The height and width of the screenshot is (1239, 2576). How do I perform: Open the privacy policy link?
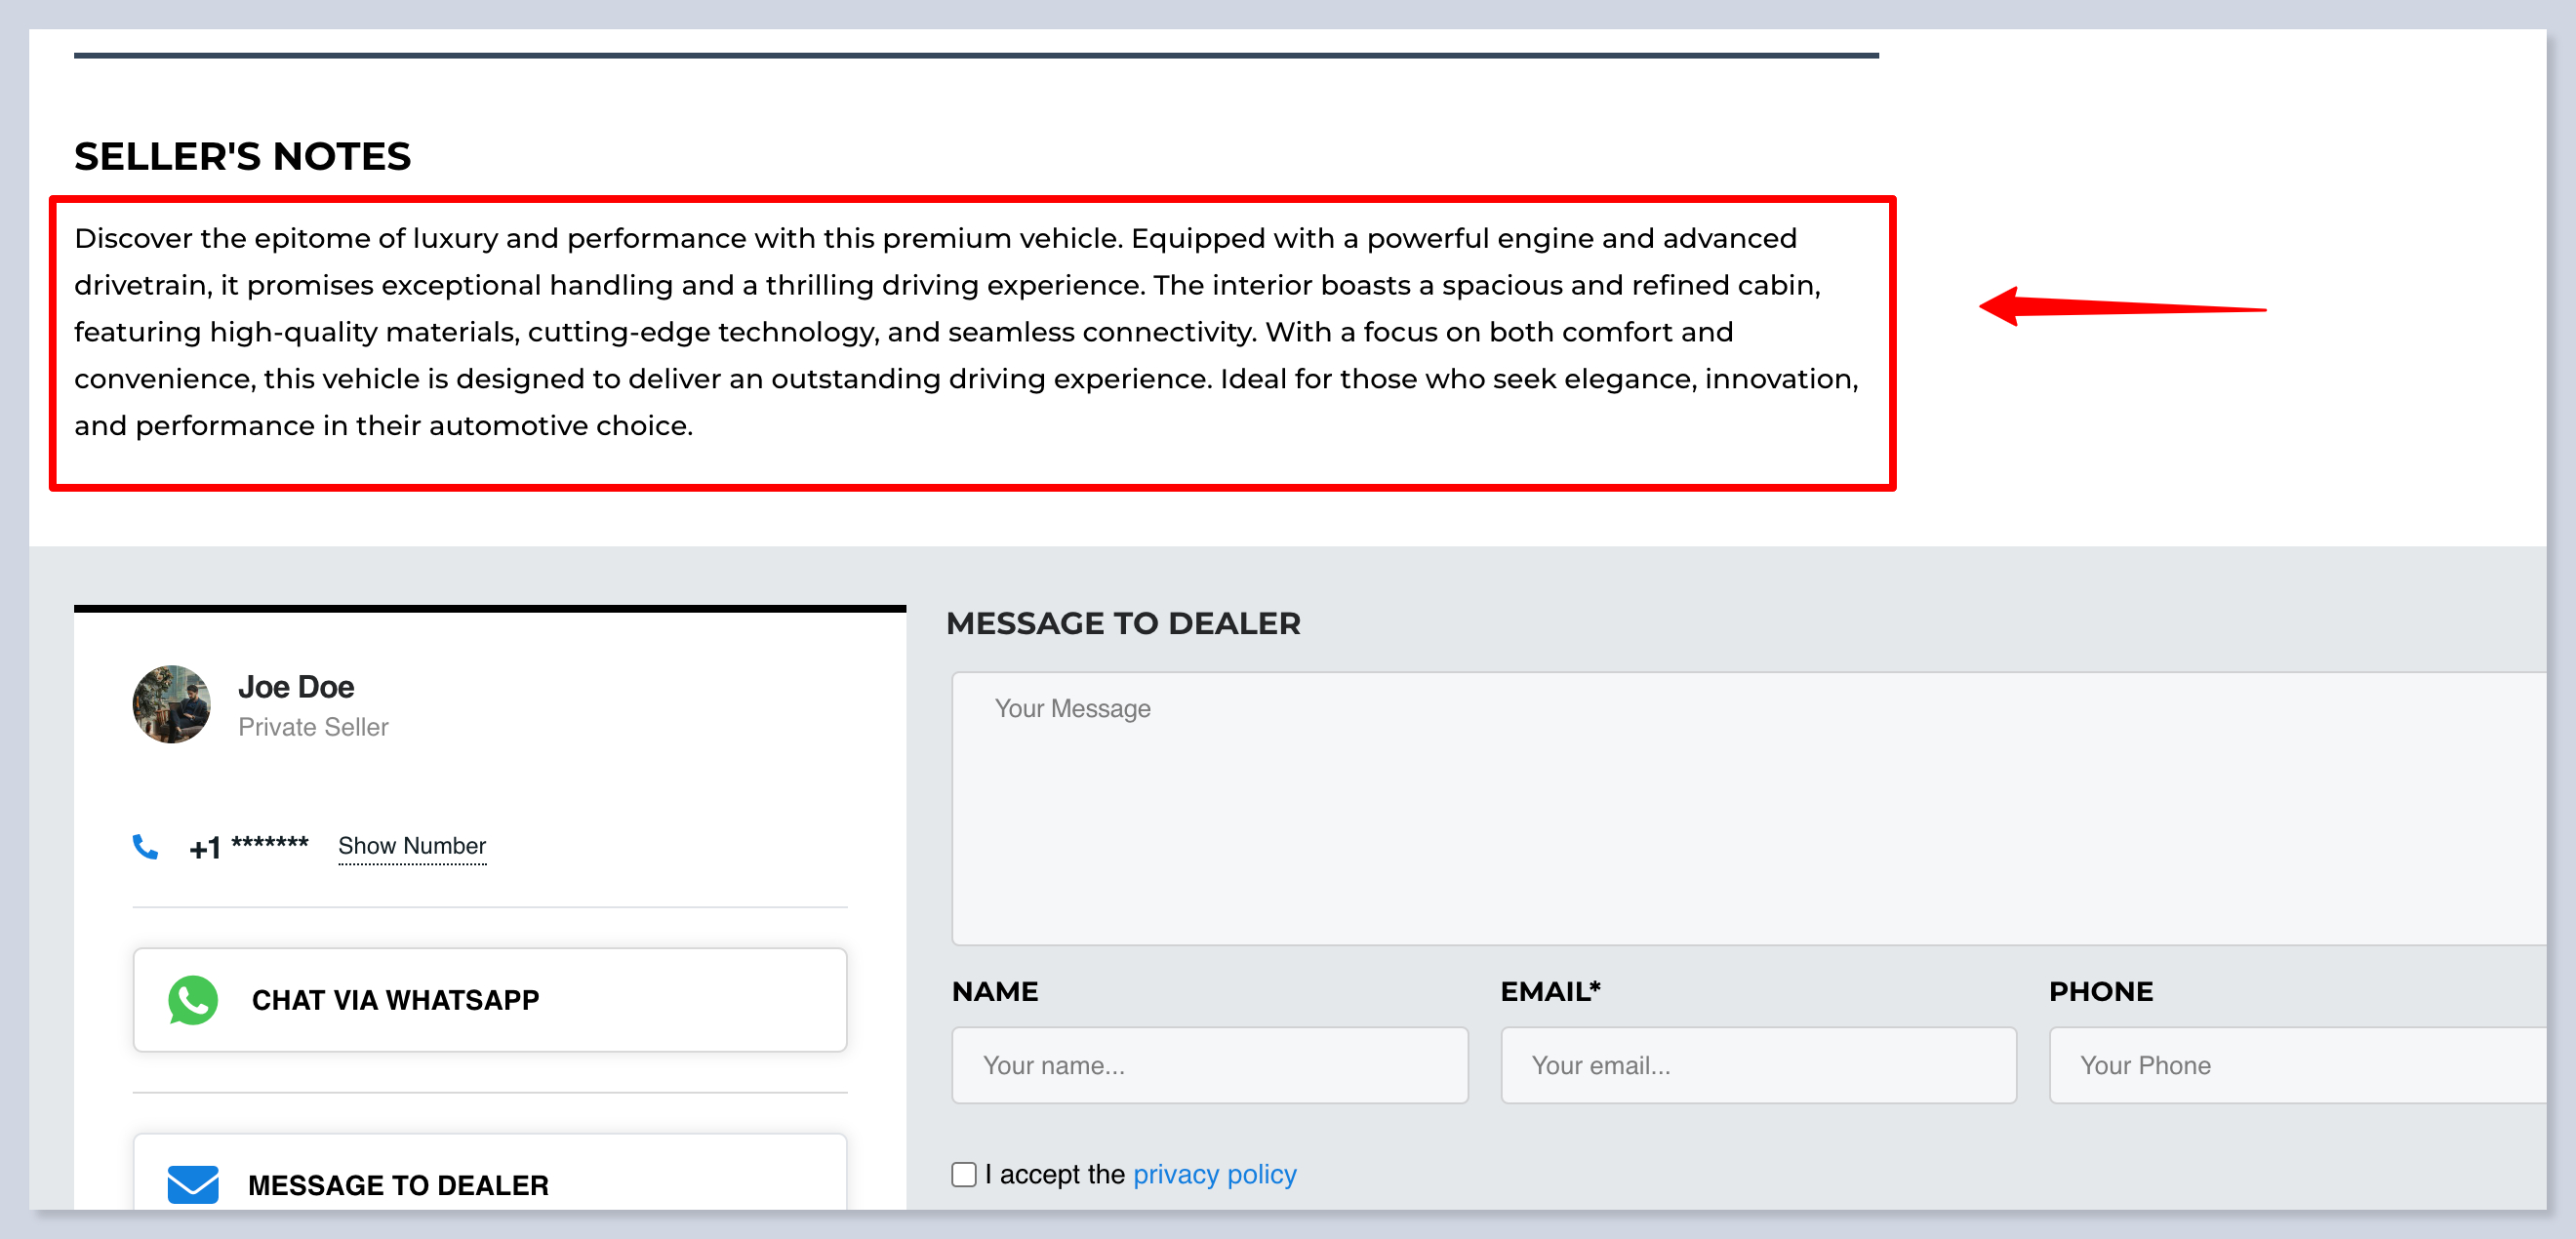1214,1174
